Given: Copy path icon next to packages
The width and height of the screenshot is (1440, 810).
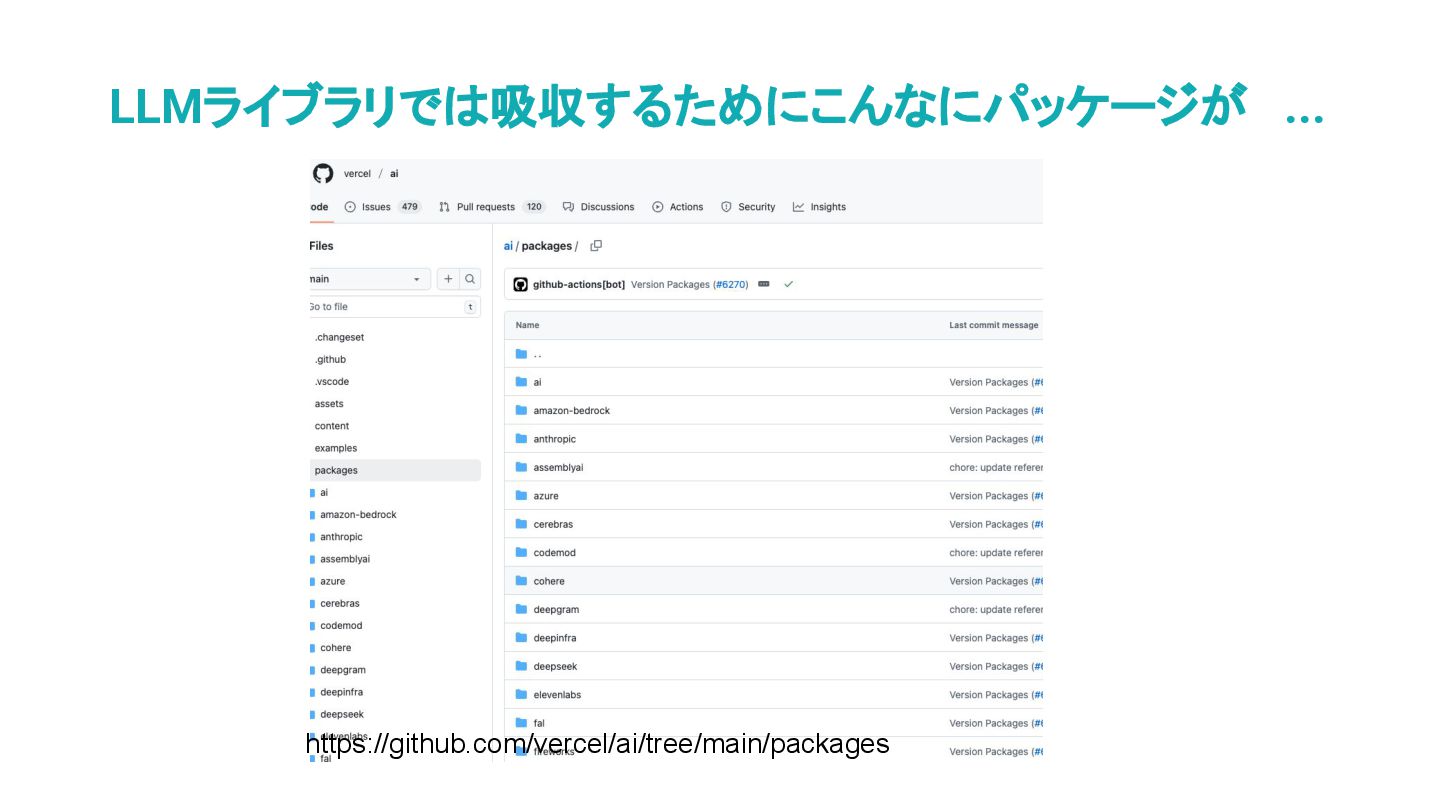Looking at the screenshot, I should click(x=596, y=246).
